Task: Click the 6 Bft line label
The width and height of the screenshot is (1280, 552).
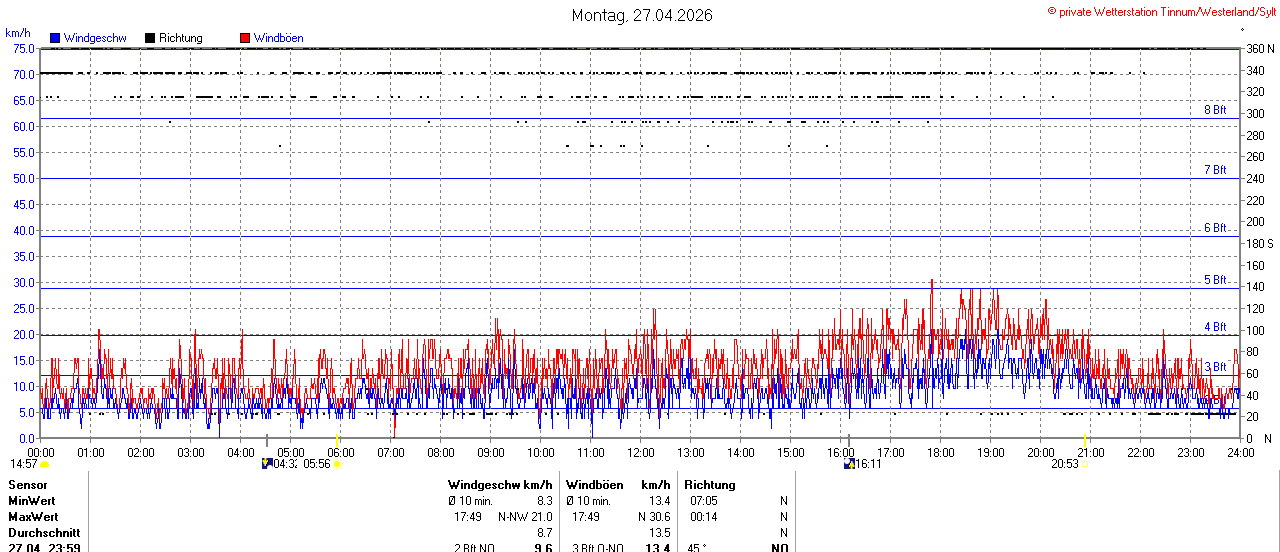Action: click(1215, 228)
